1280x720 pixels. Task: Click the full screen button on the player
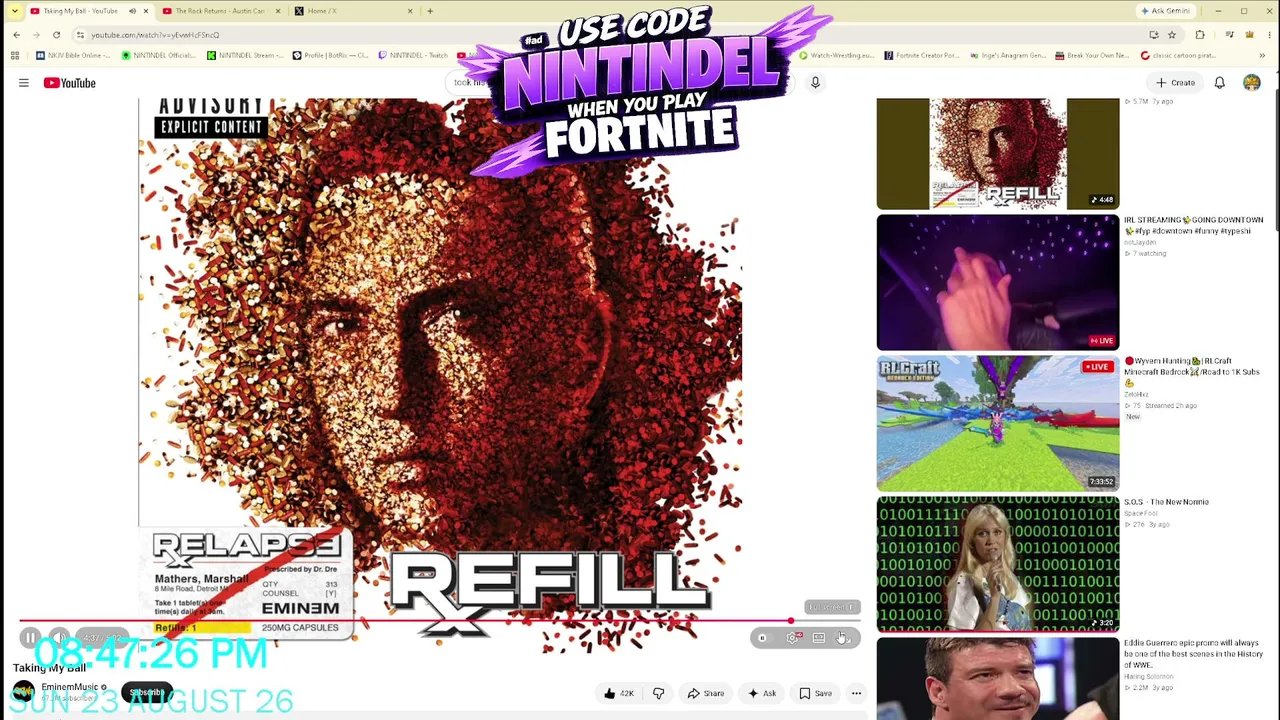pyautogui.click(x=845, y=638)
